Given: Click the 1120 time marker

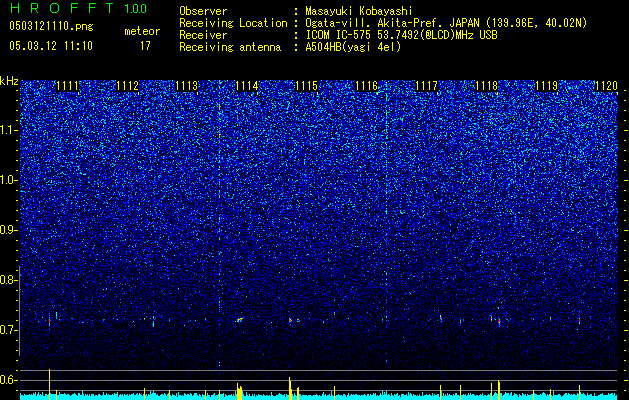Looking at the screenshot, I should [x=607, y=85].
